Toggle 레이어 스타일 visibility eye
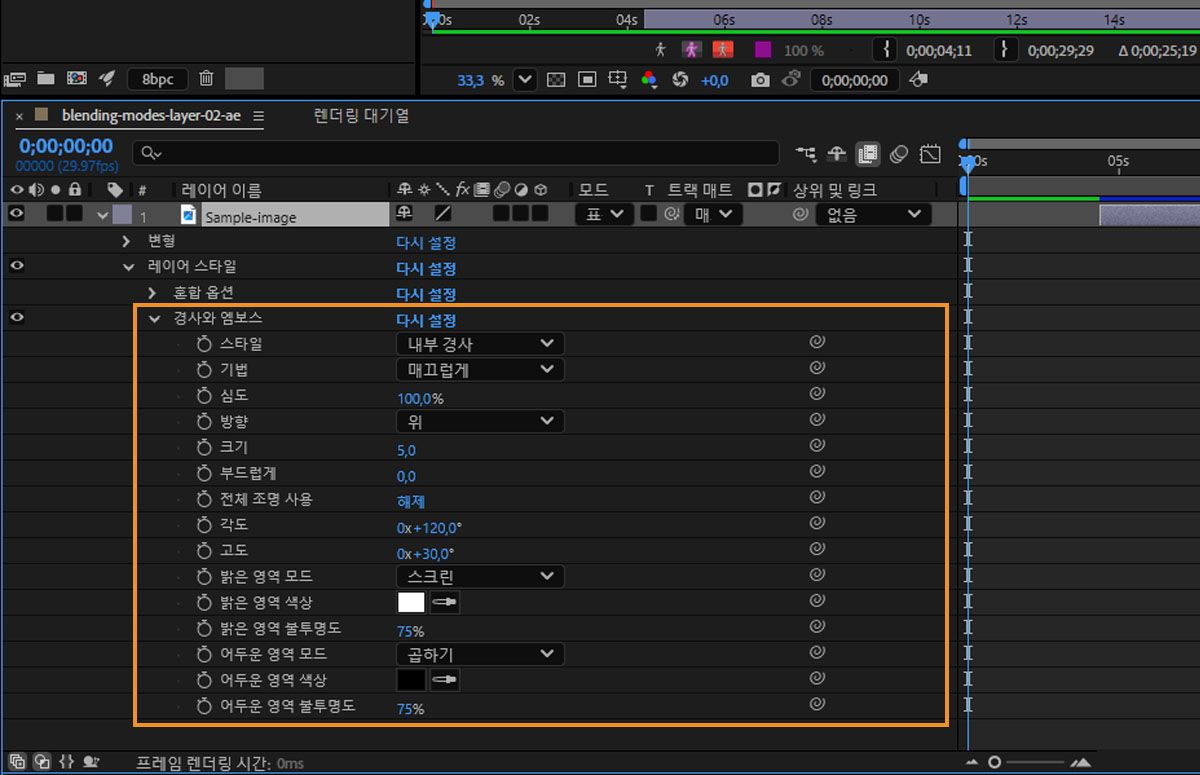Screen dimensions: 1200x775 tap(17, 266)
